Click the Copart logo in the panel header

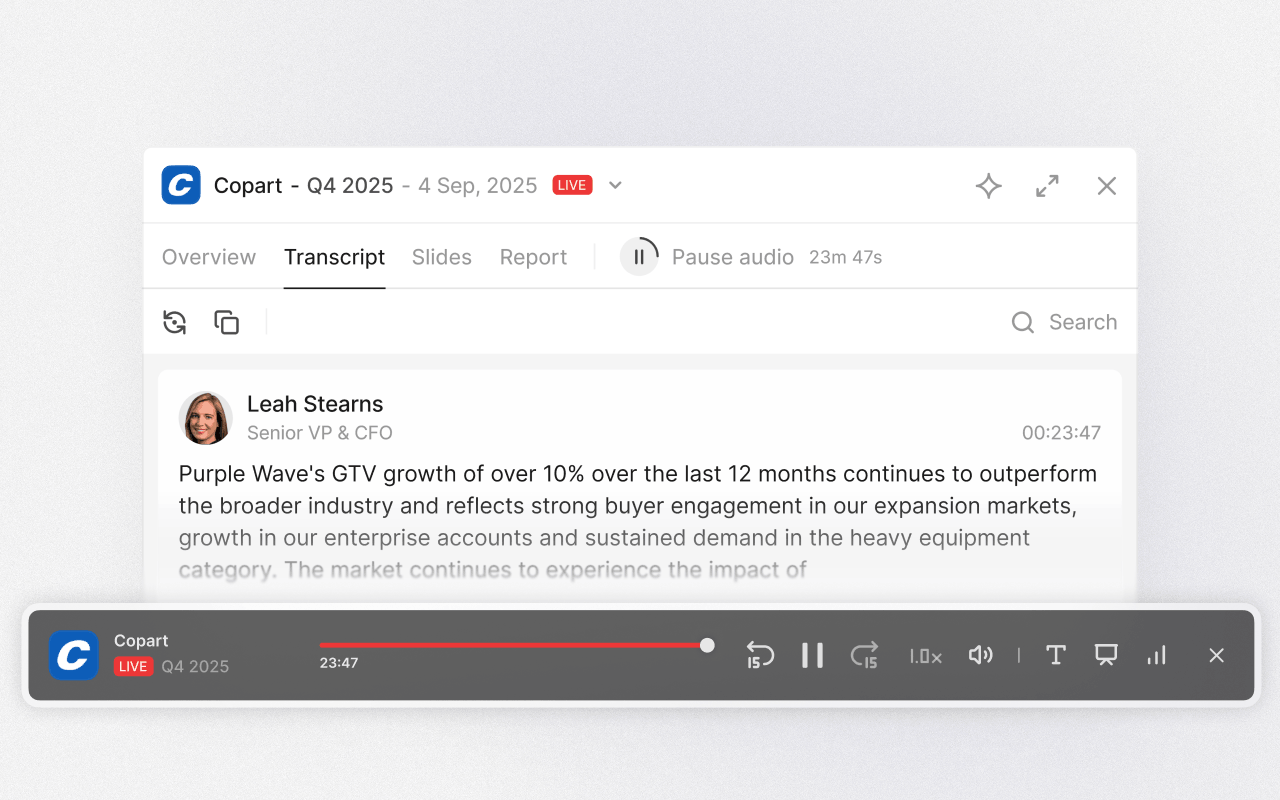(x=181, y=185)
